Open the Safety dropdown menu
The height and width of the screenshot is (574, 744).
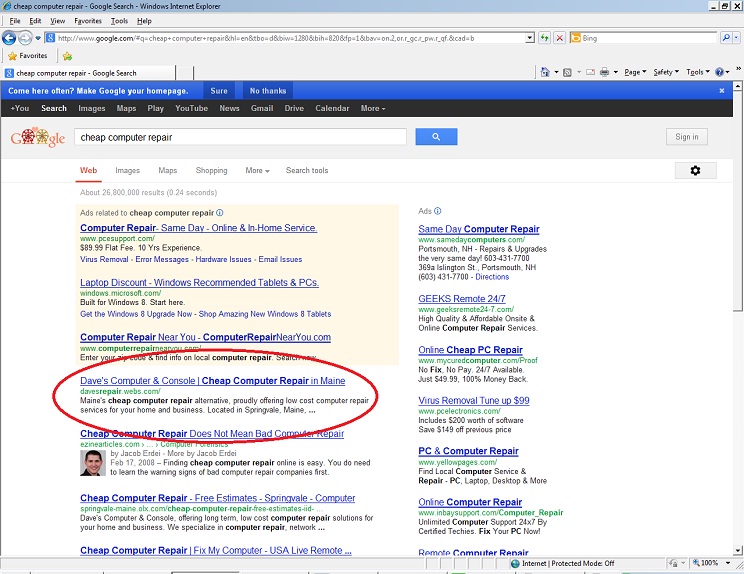[x=666, y=72]
